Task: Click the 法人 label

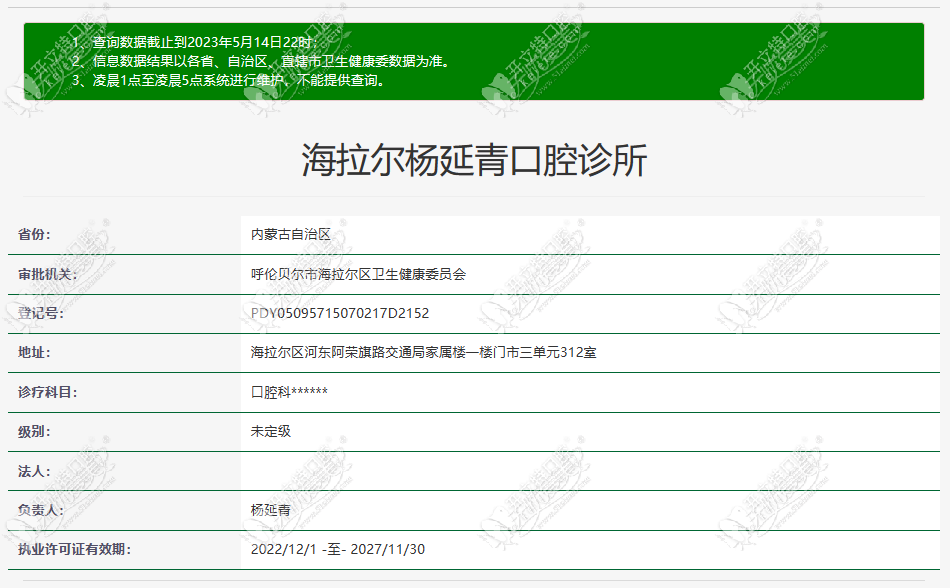Action: click(35, 471)
